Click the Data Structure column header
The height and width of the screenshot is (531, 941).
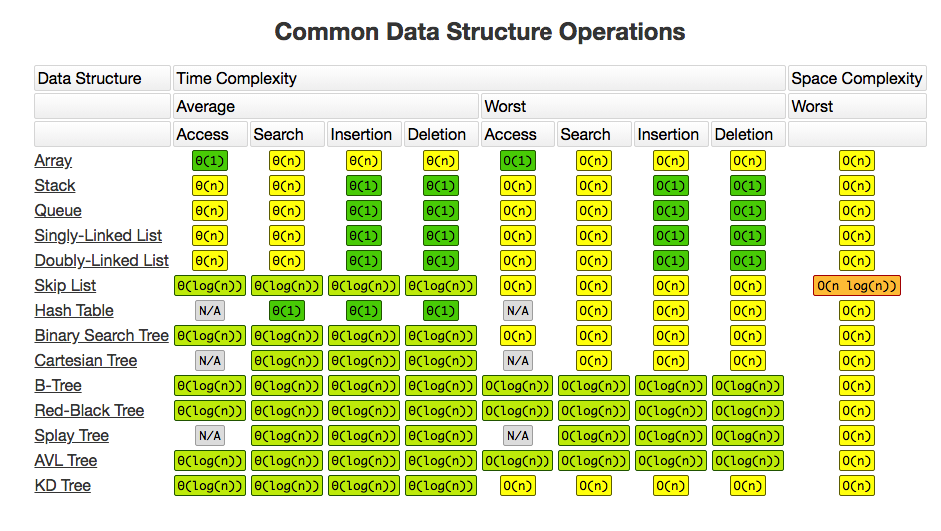click(x=102, y=78)
